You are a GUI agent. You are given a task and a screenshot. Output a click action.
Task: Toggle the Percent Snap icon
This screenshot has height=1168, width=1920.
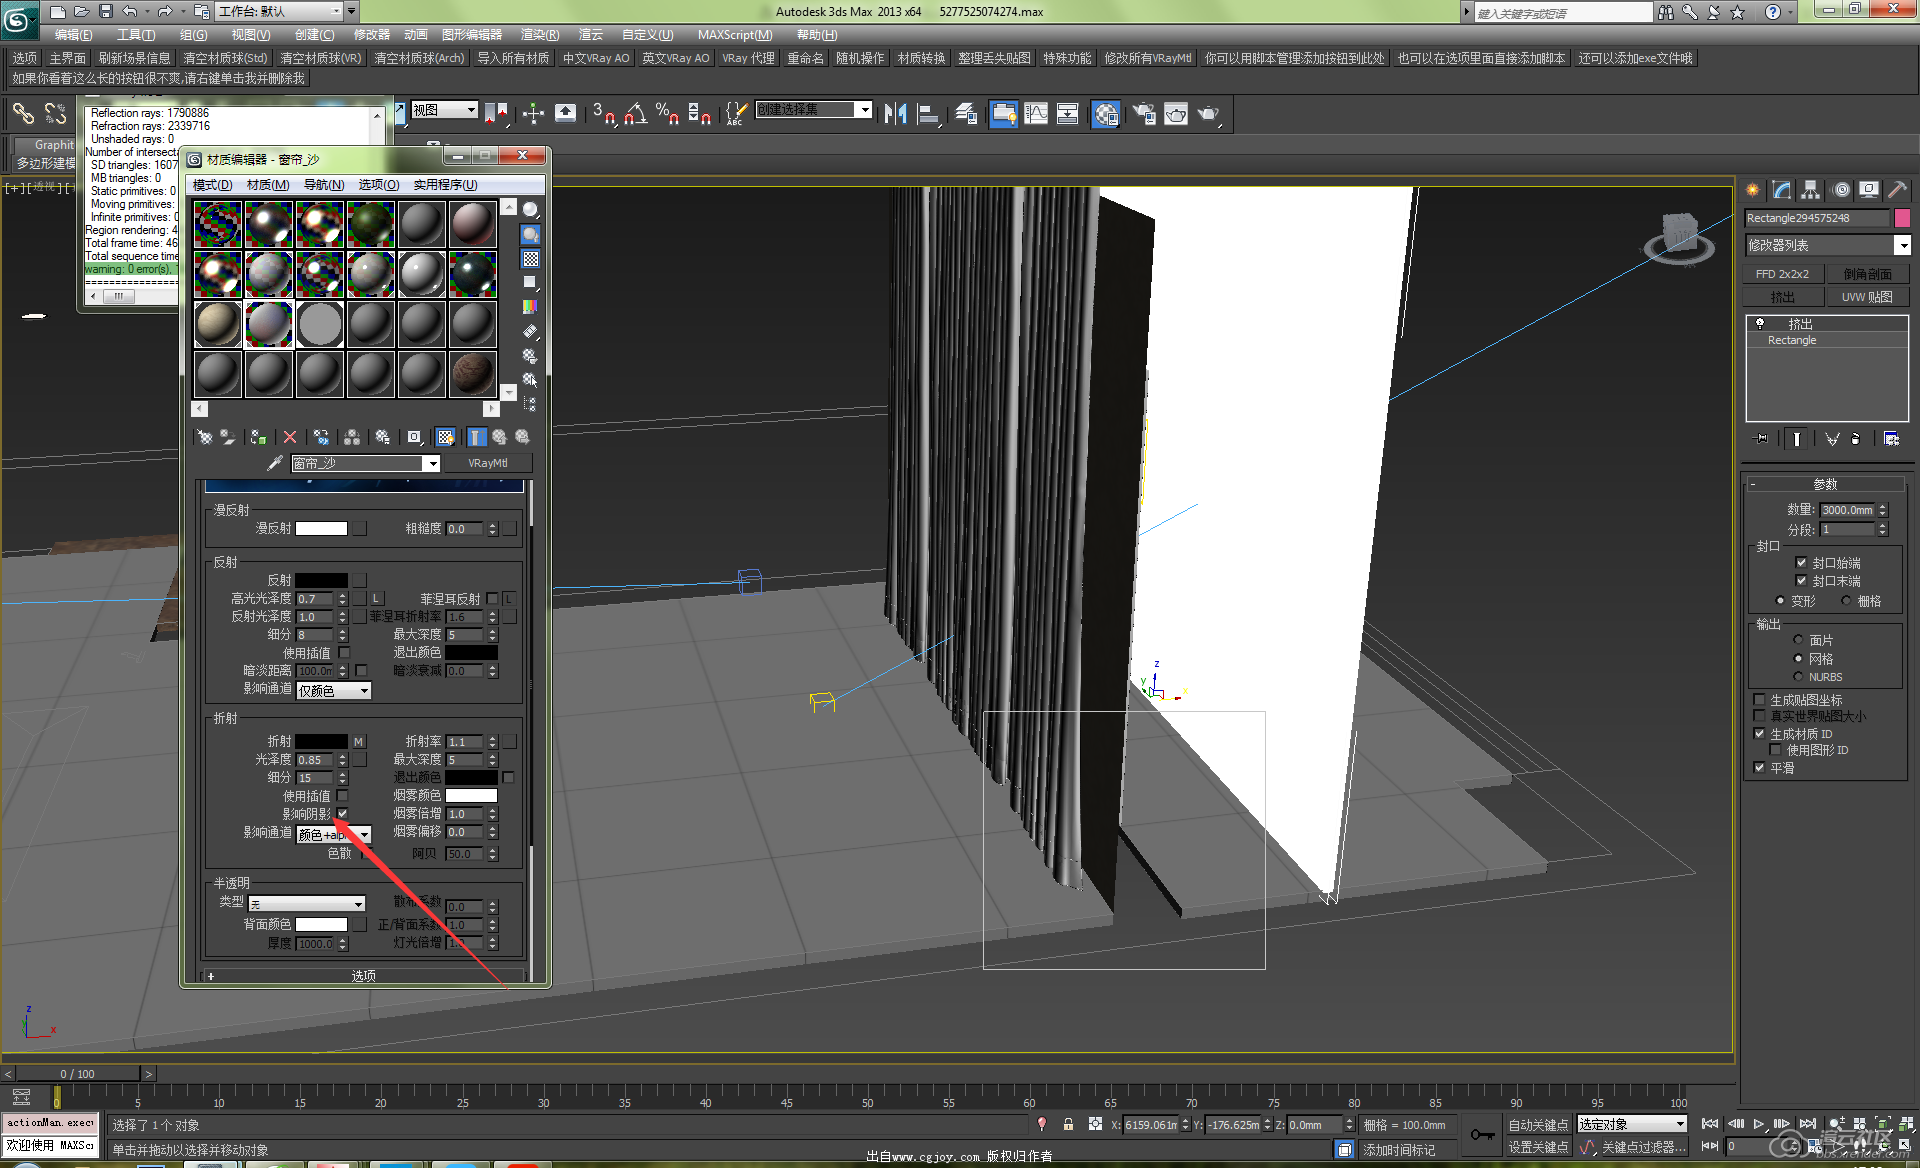[x=667, y=114]
